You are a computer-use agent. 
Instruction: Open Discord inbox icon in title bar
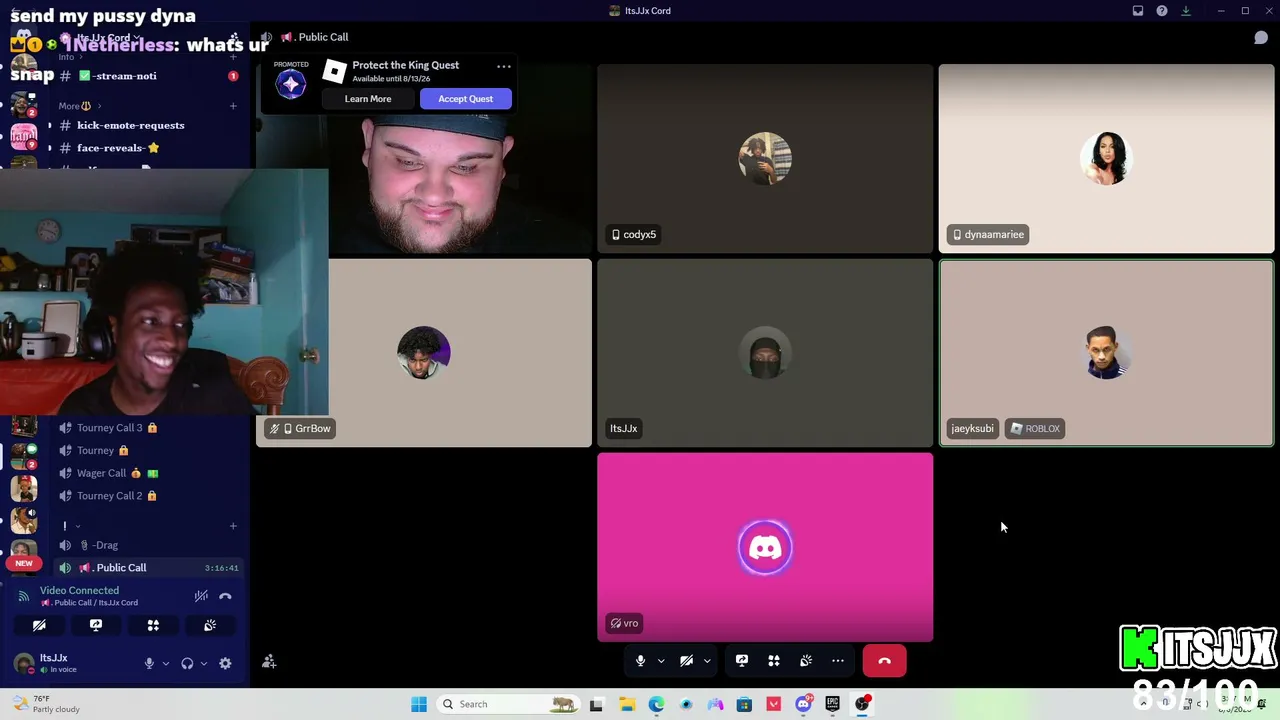point(1138,11)
